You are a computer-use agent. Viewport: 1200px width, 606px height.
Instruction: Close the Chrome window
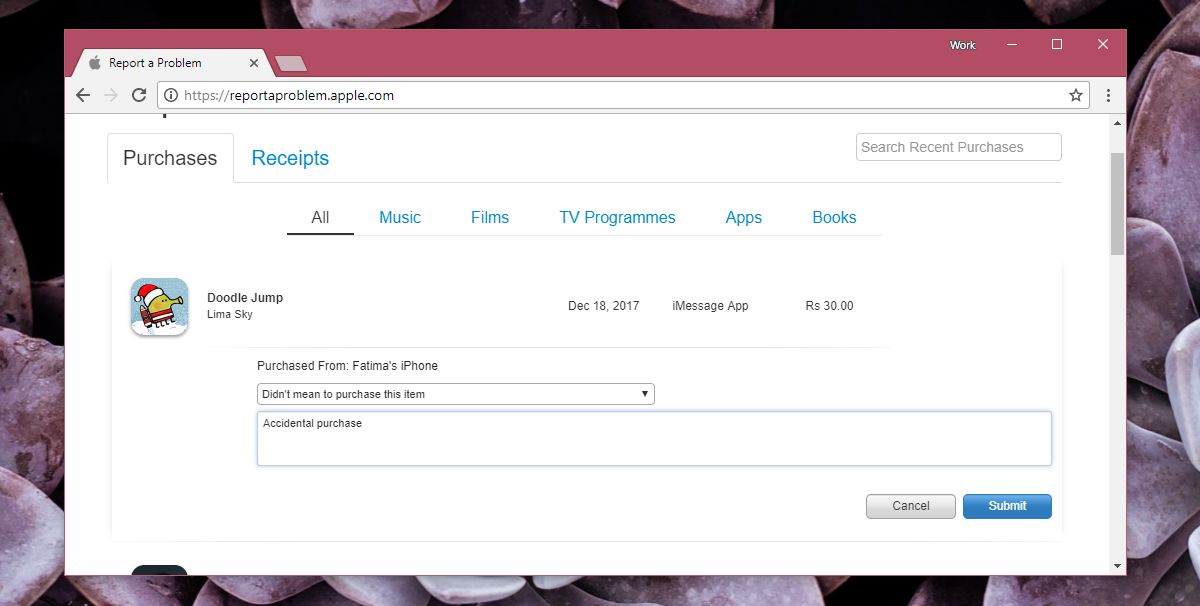tap(1103, 45)
